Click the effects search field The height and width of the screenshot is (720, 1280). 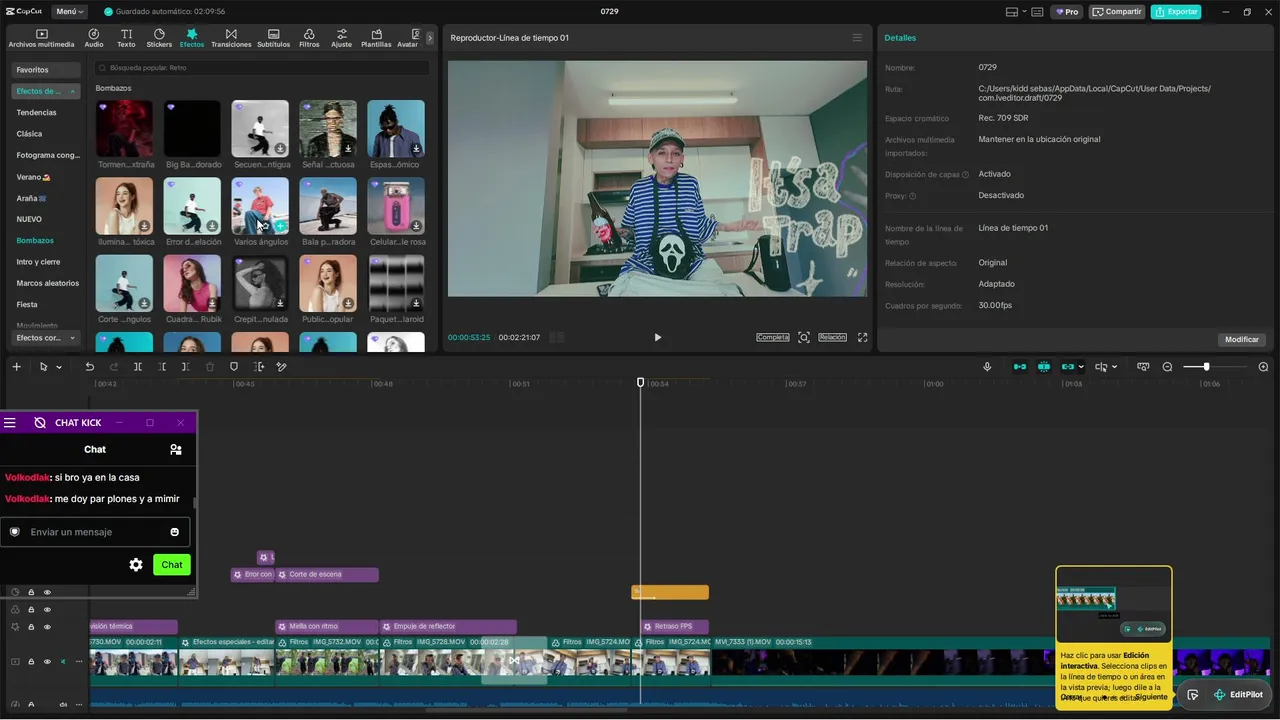point(262,68)
